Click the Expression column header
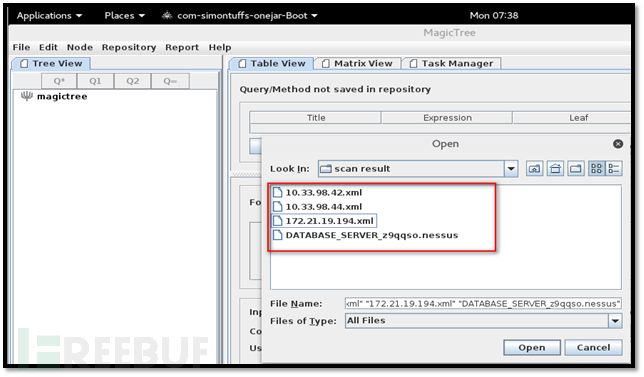Screen dimensions: 644x377 pos(447,117)
